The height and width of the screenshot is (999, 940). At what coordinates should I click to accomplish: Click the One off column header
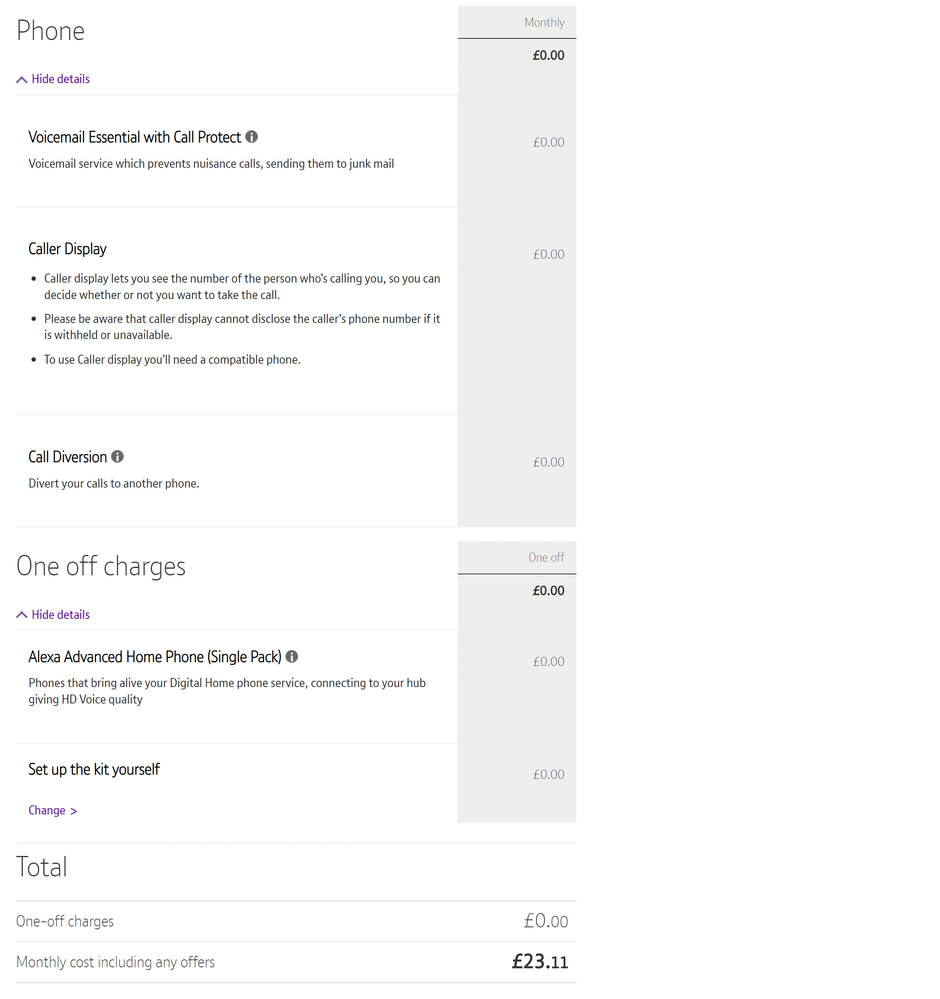point(546,557)
